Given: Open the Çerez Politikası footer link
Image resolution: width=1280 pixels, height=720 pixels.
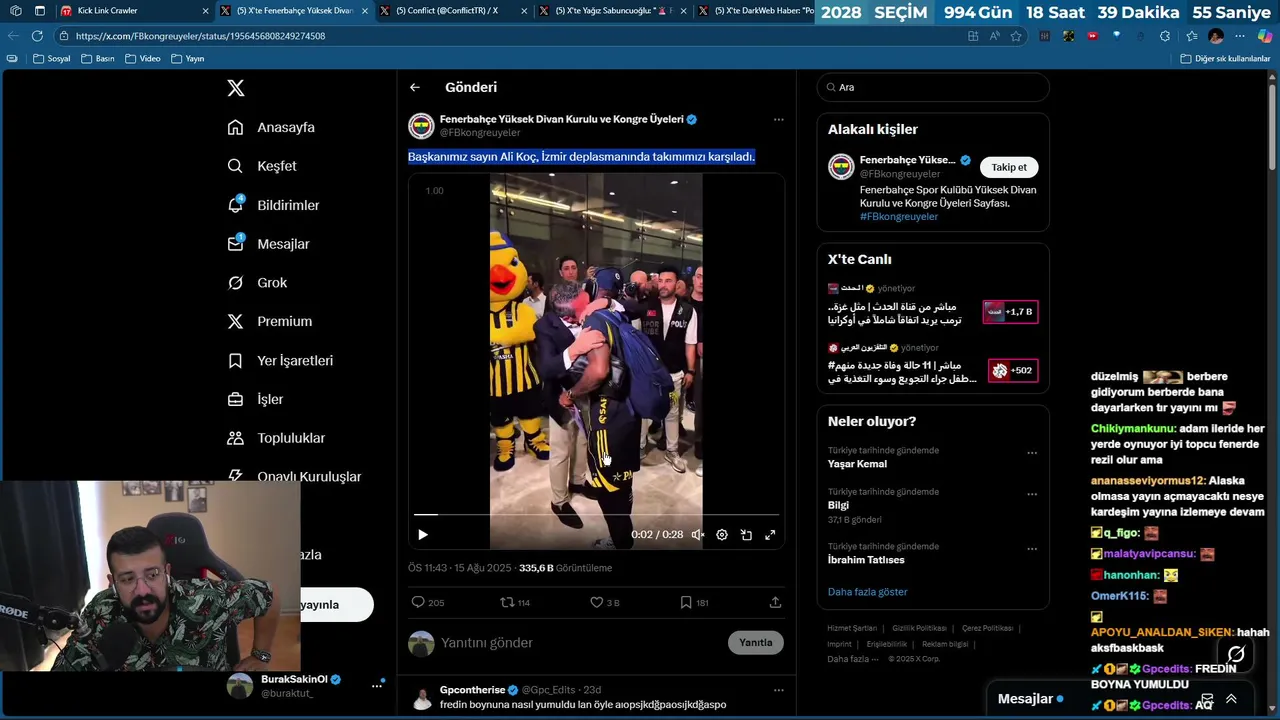Looking at the screenshot, I should tap(987, 628).
